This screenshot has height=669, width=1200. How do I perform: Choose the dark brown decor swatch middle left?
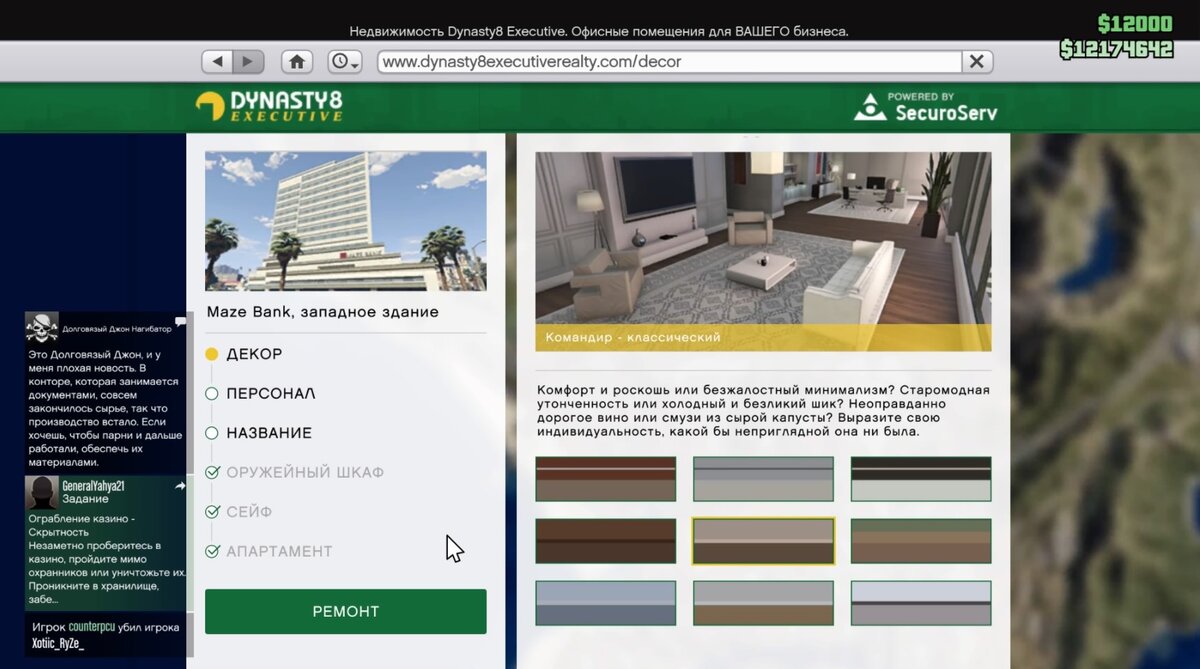[x=606, y=541]
